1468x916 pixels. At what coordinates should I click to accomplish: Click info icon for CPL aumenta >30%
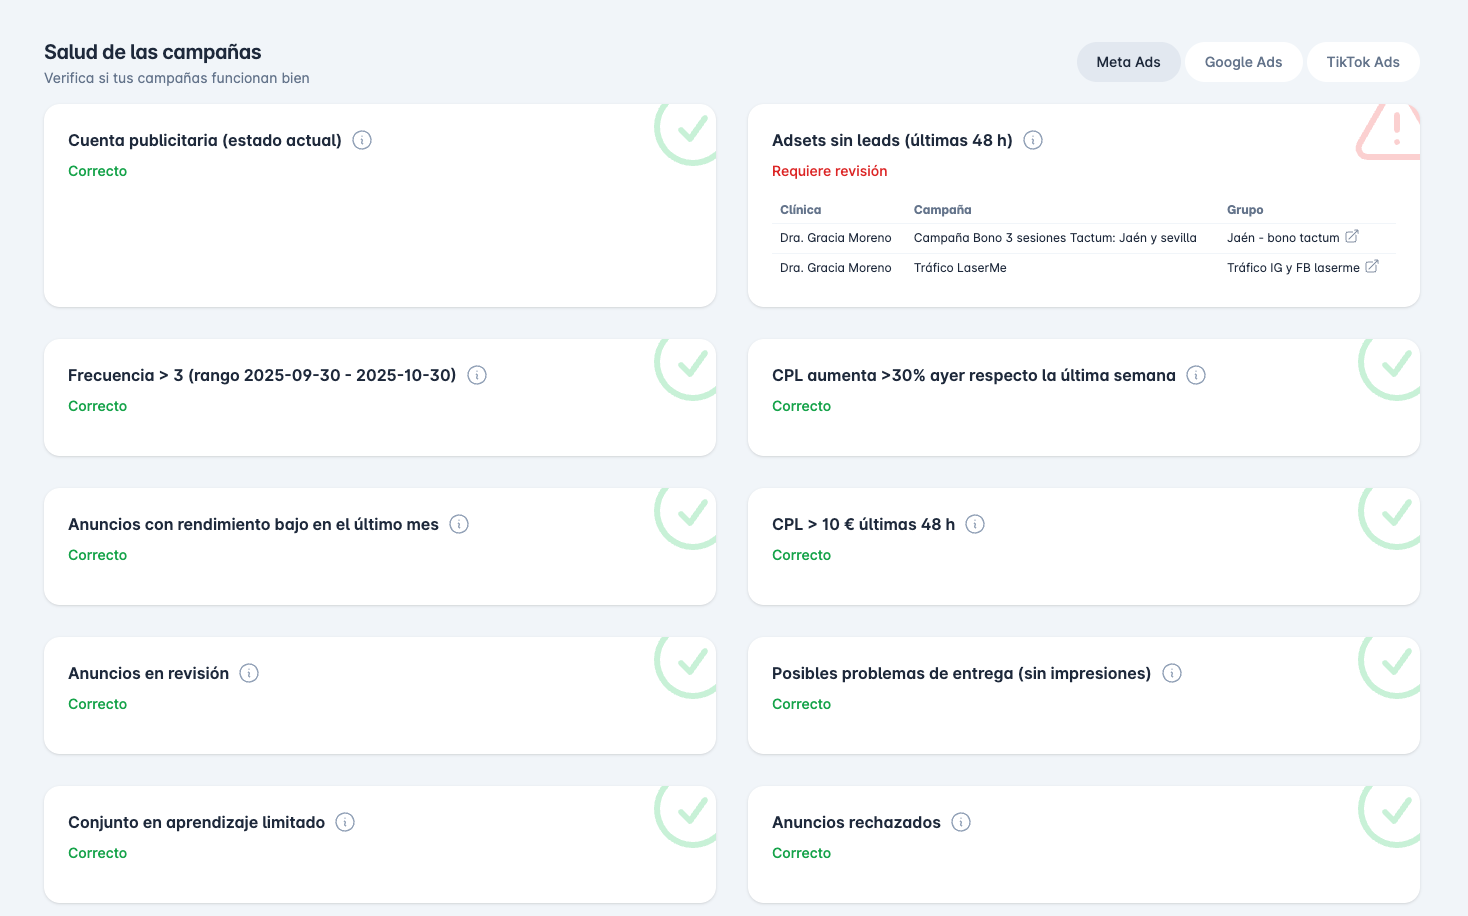(x=1196, y=375)
